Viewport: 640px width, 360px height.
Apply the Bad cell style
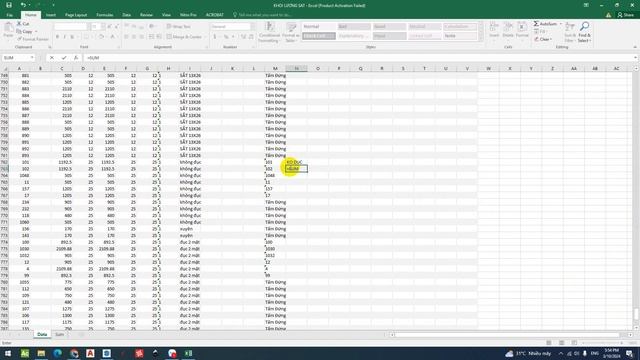click(x=353, y=27)
